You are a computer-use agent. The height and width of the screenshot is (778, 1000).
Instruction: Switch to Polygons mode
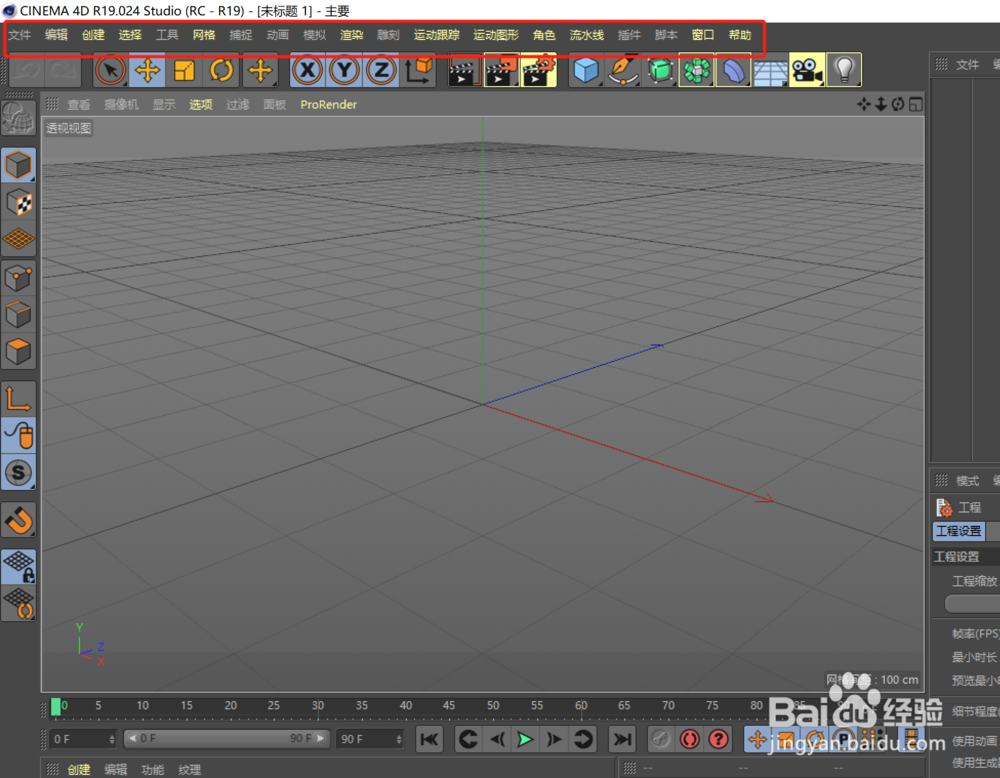click(18, 352)
